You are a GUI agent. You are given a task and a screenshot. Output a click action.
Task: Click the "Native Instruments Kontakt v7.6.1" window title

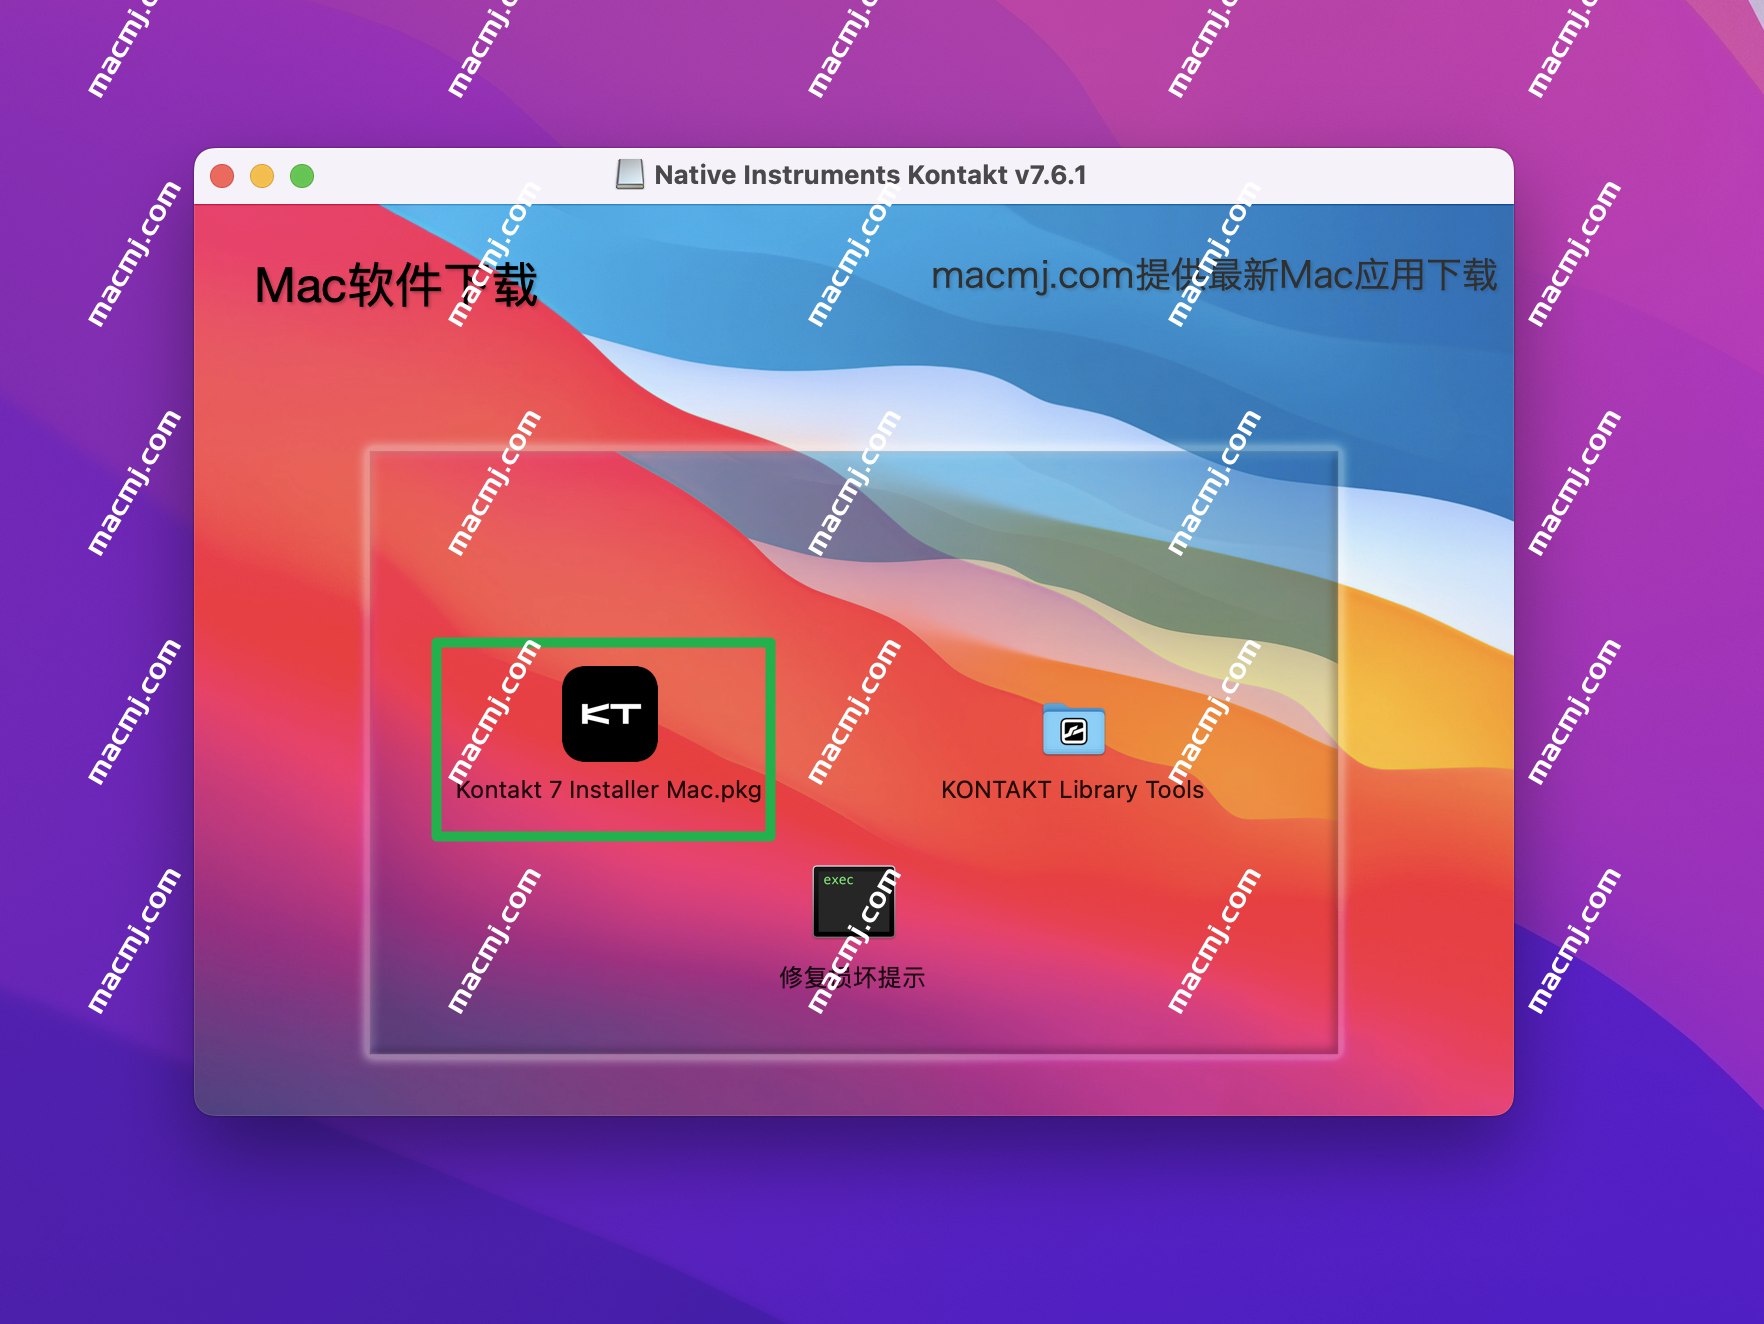pos(870,175)
